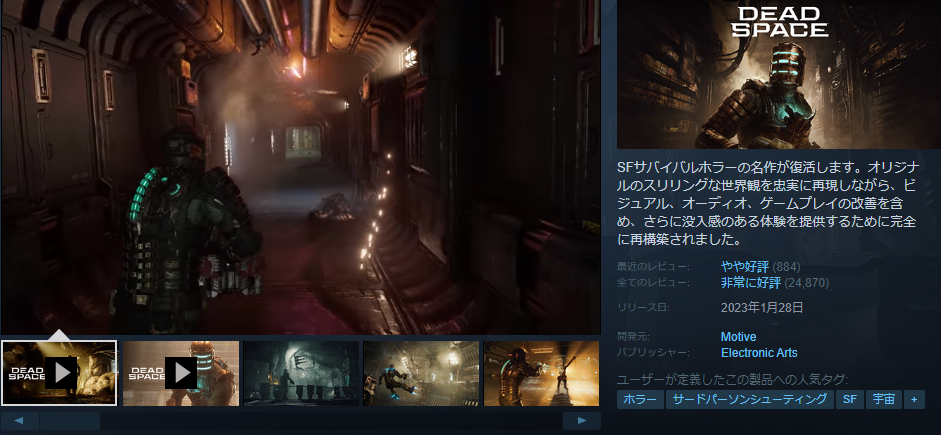Viewport: 941px width, 435px height.
Task: Click the 全てのレビュー label
Action: [653, 283]
